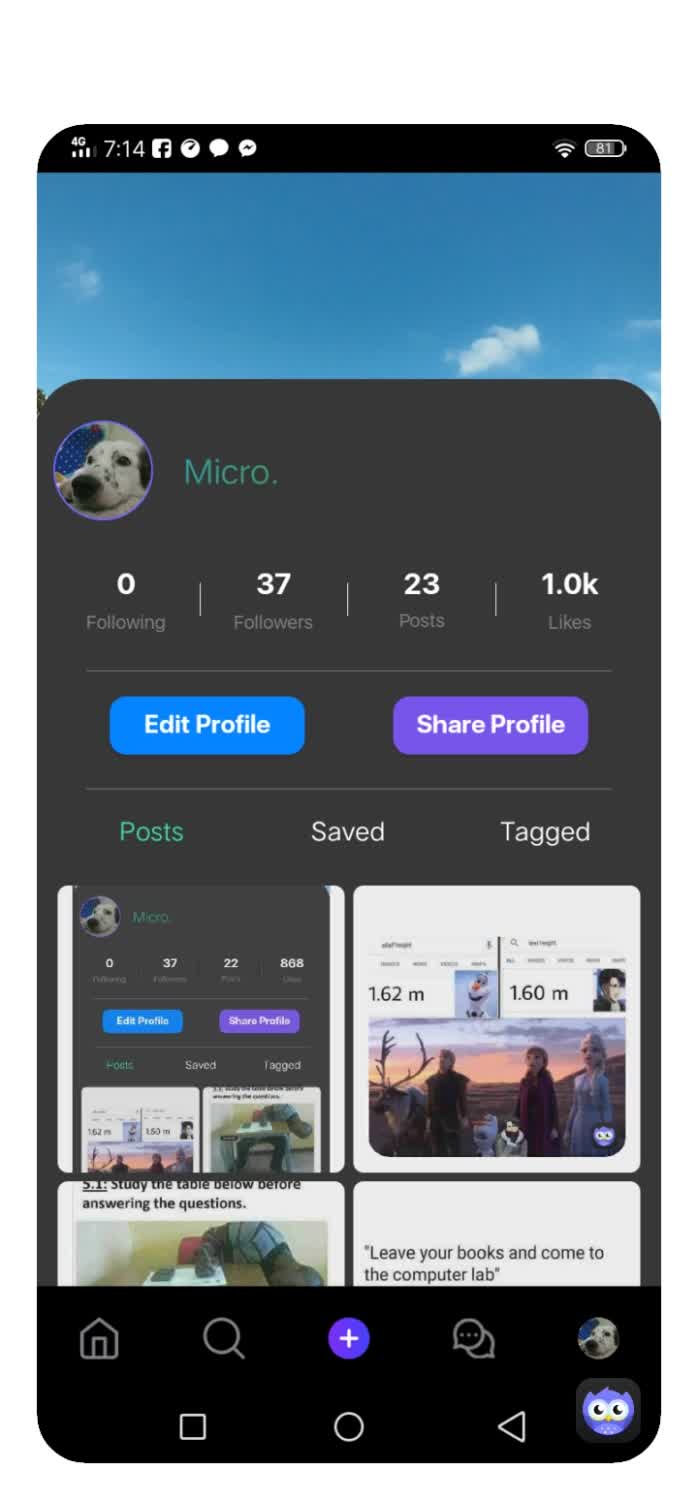Open the chat messages icon
The height and width of the screenshot is (1500, 698).
tap(474, 1339)
